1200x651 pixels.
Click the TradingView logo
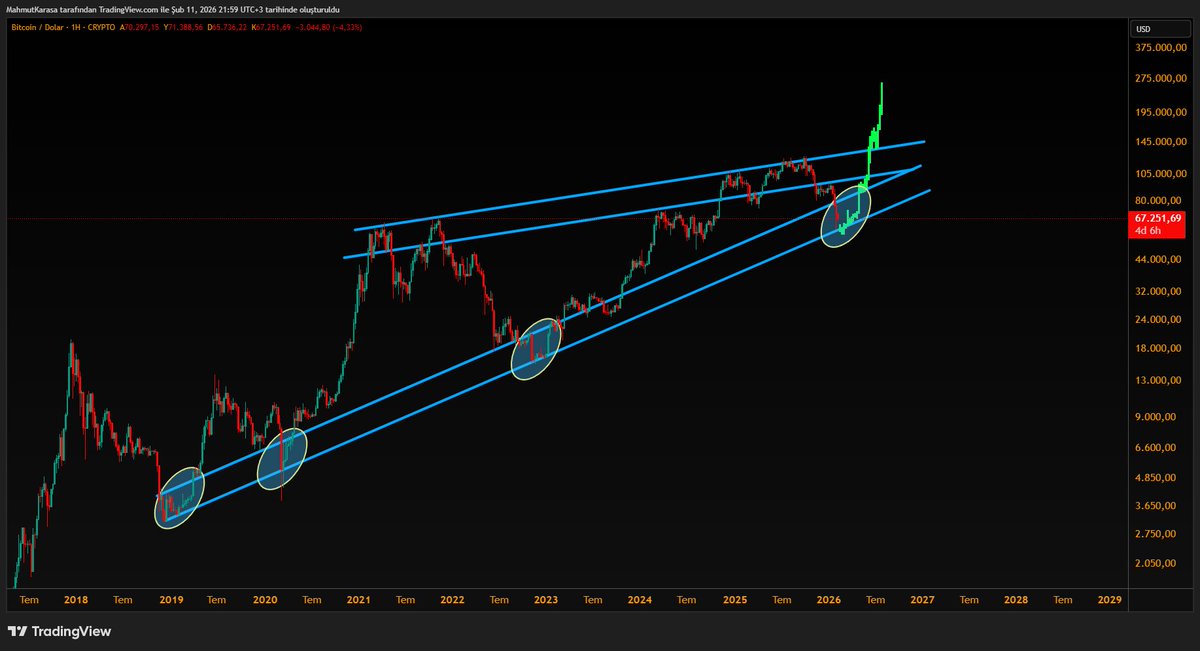point(59,631)
